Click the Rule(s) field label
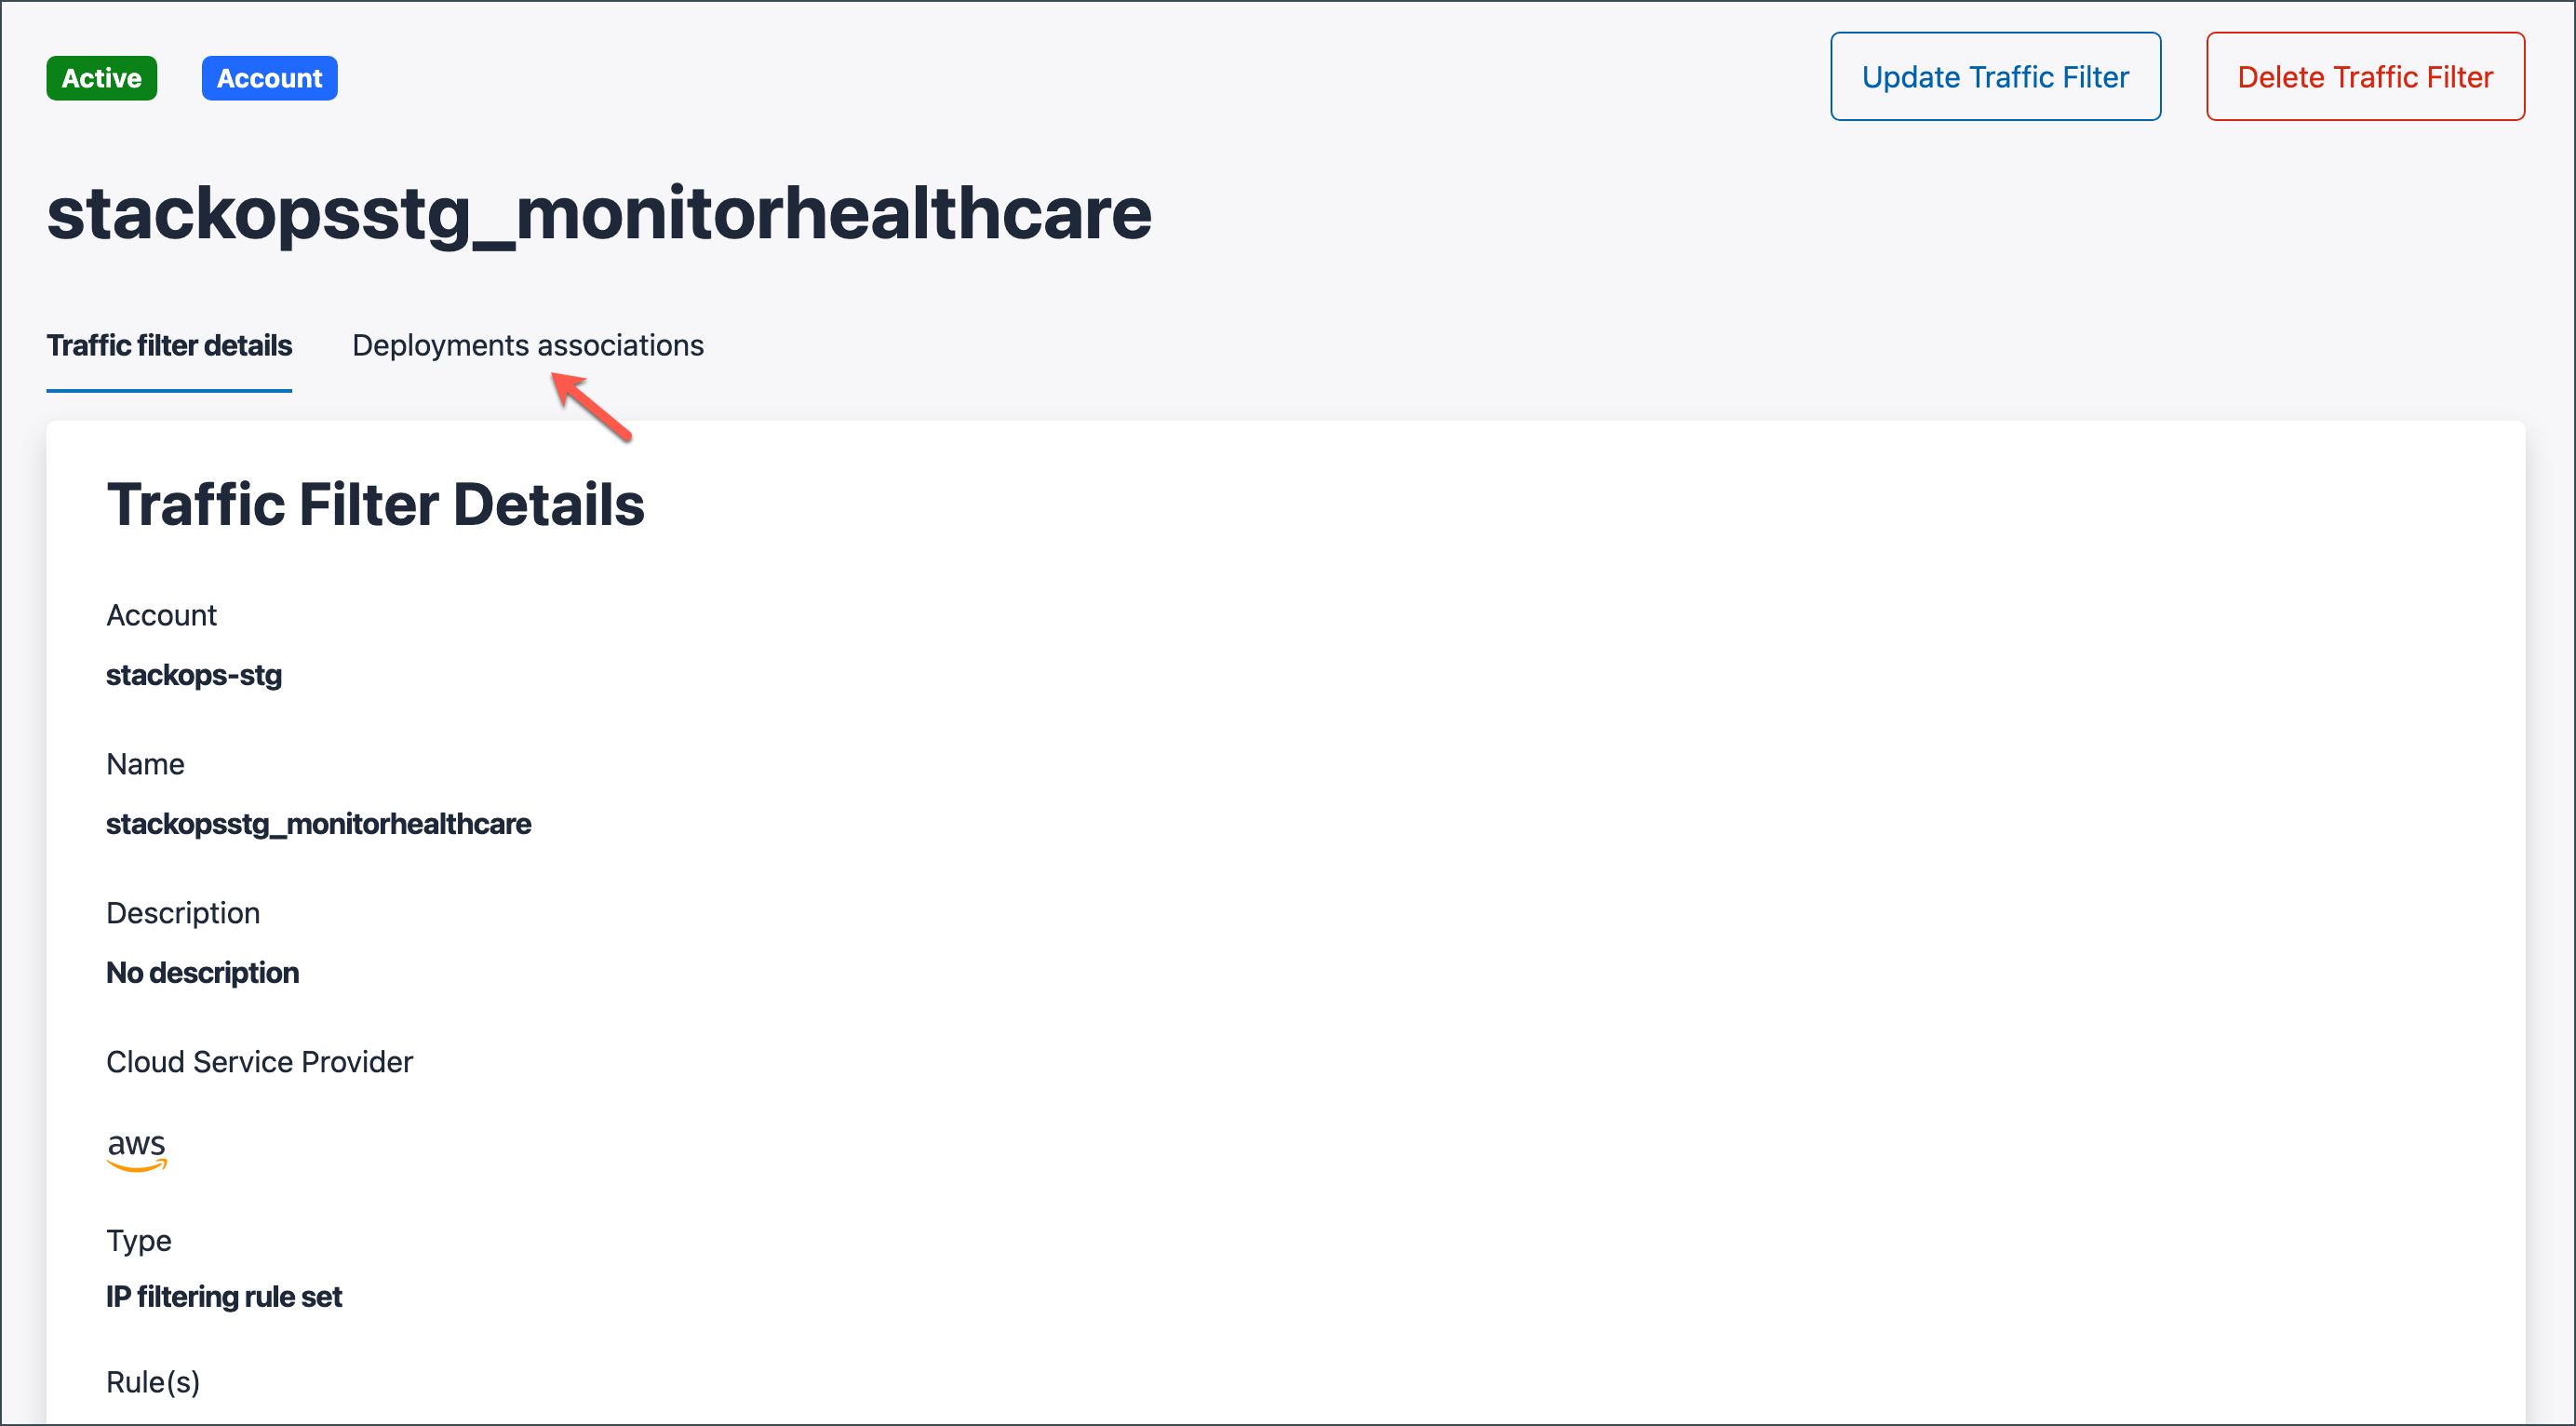This screenshot has height=1426, width=2576. [153, 1381]
